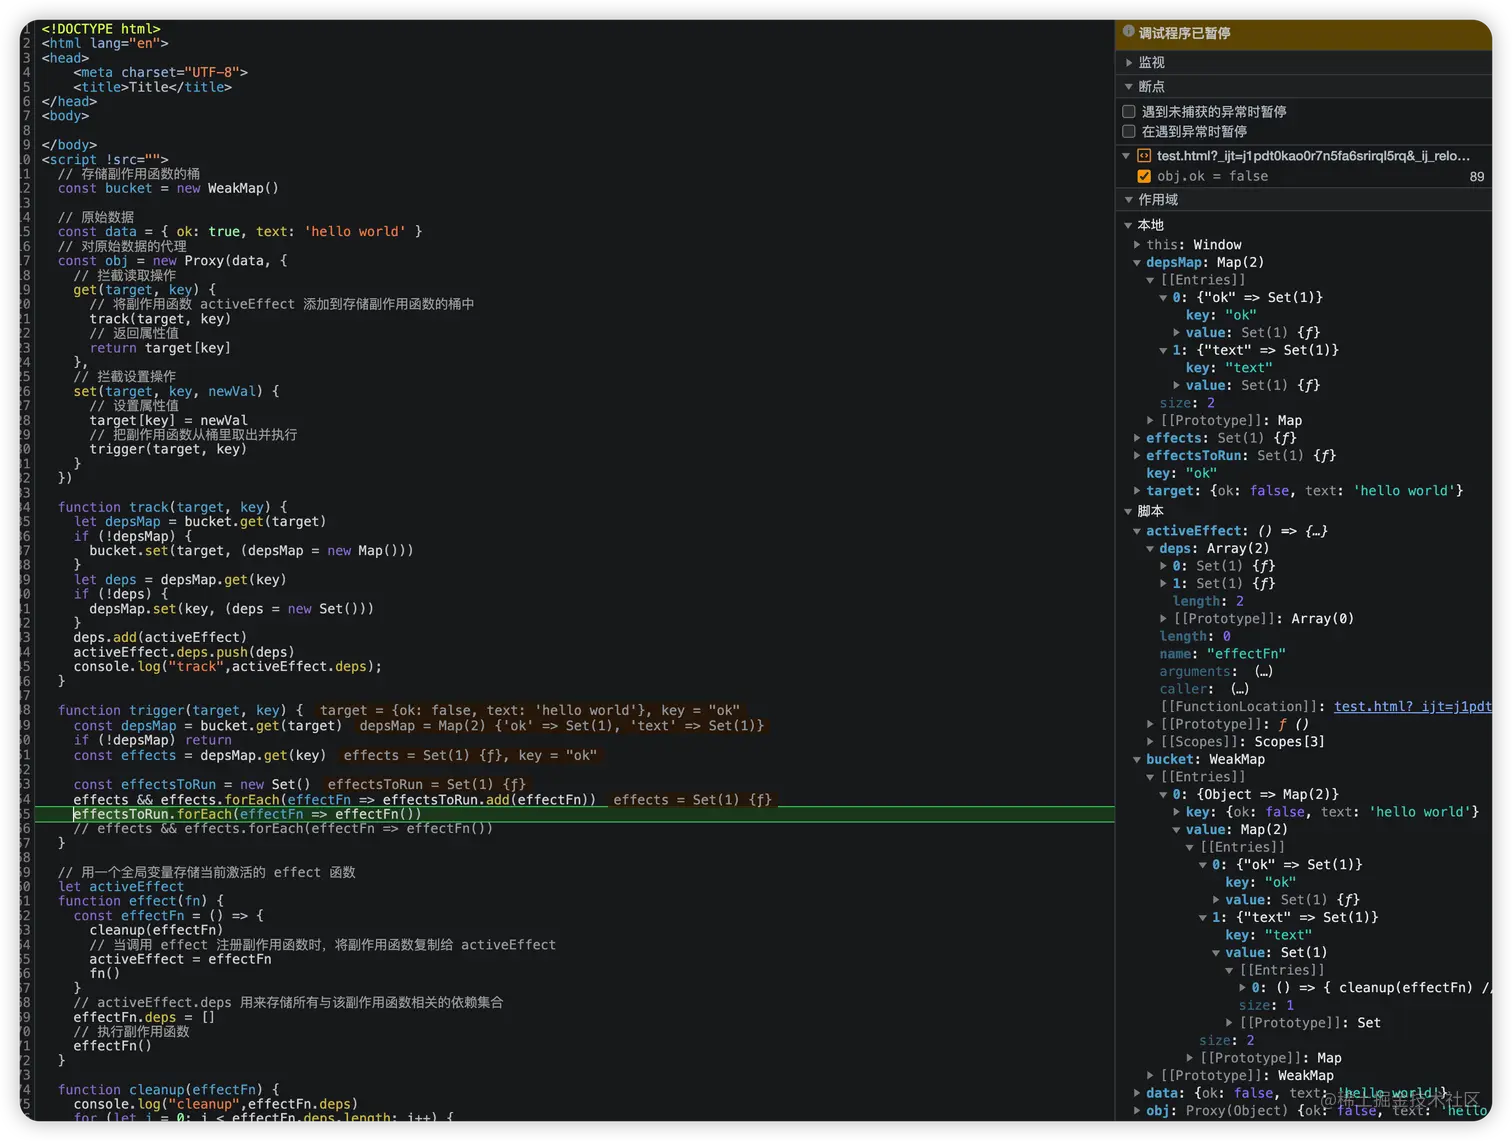Image resolution: width=1512 pixels, height=1141 pixels.
Task: Click the code line 'effectFn.deps = []'
Action: [144, 1017]
